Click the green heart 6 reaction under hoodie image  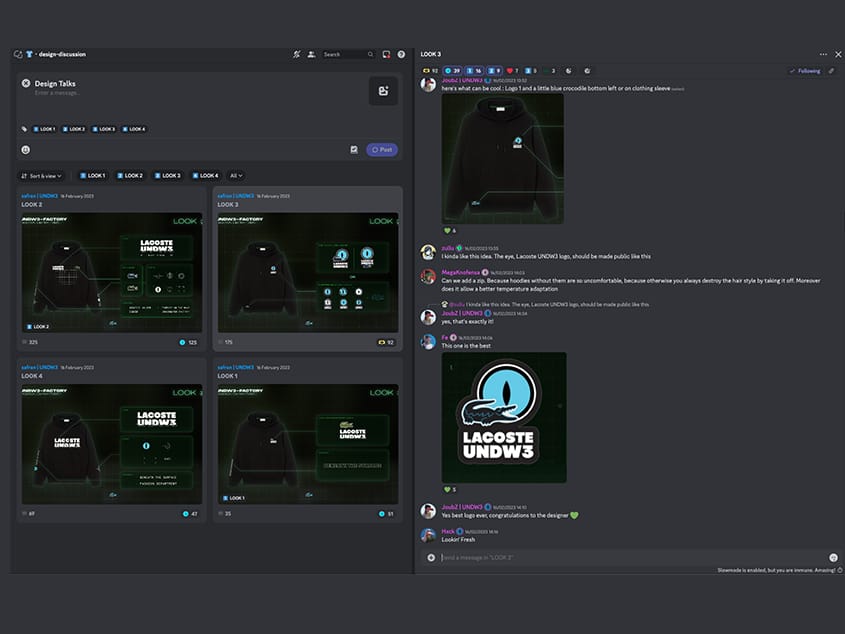pos(449,231)
